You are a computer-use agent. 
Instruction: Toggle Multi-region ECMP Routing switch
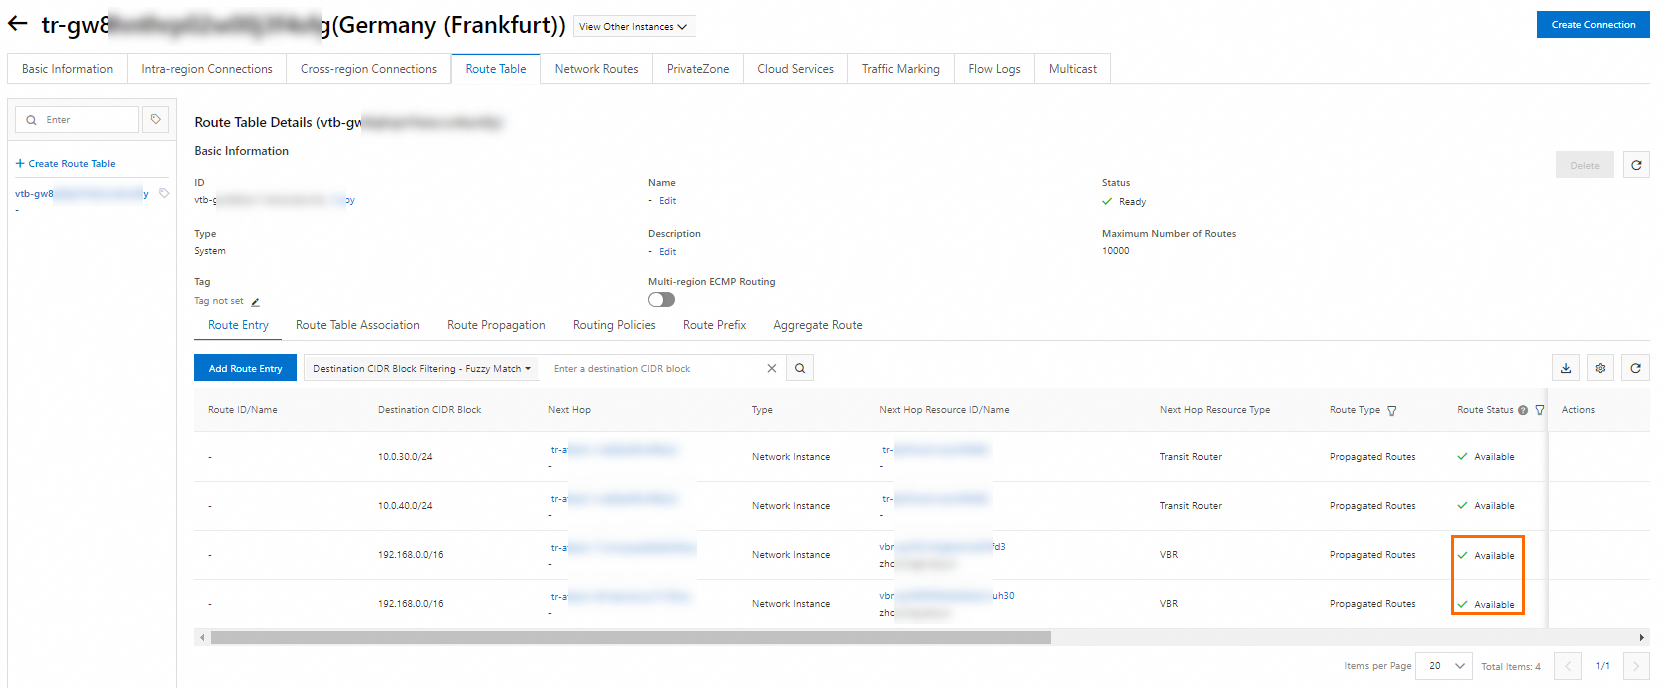[x=661, y=300]
